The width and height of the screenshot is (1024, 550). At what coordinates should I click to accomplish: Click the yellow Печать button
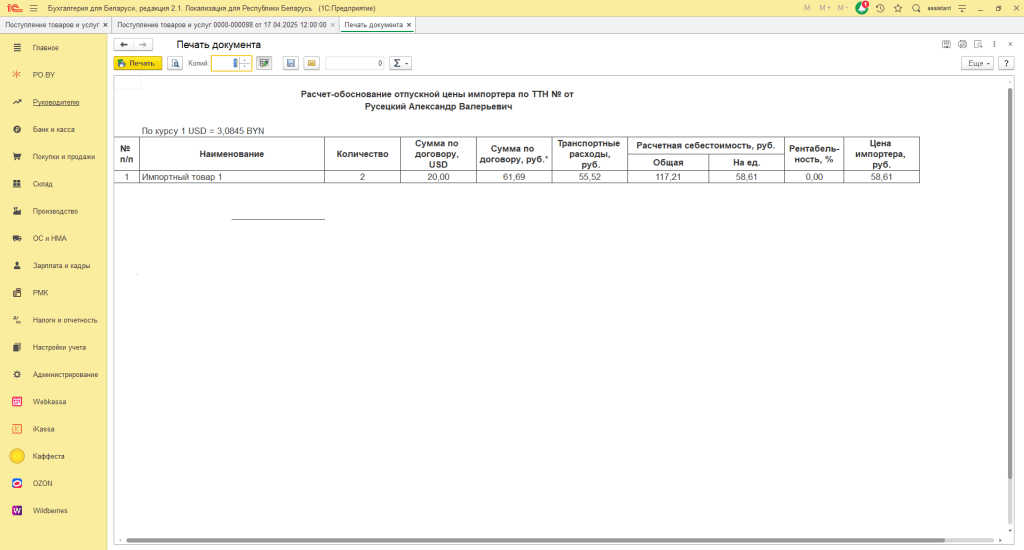coord(138,63)
